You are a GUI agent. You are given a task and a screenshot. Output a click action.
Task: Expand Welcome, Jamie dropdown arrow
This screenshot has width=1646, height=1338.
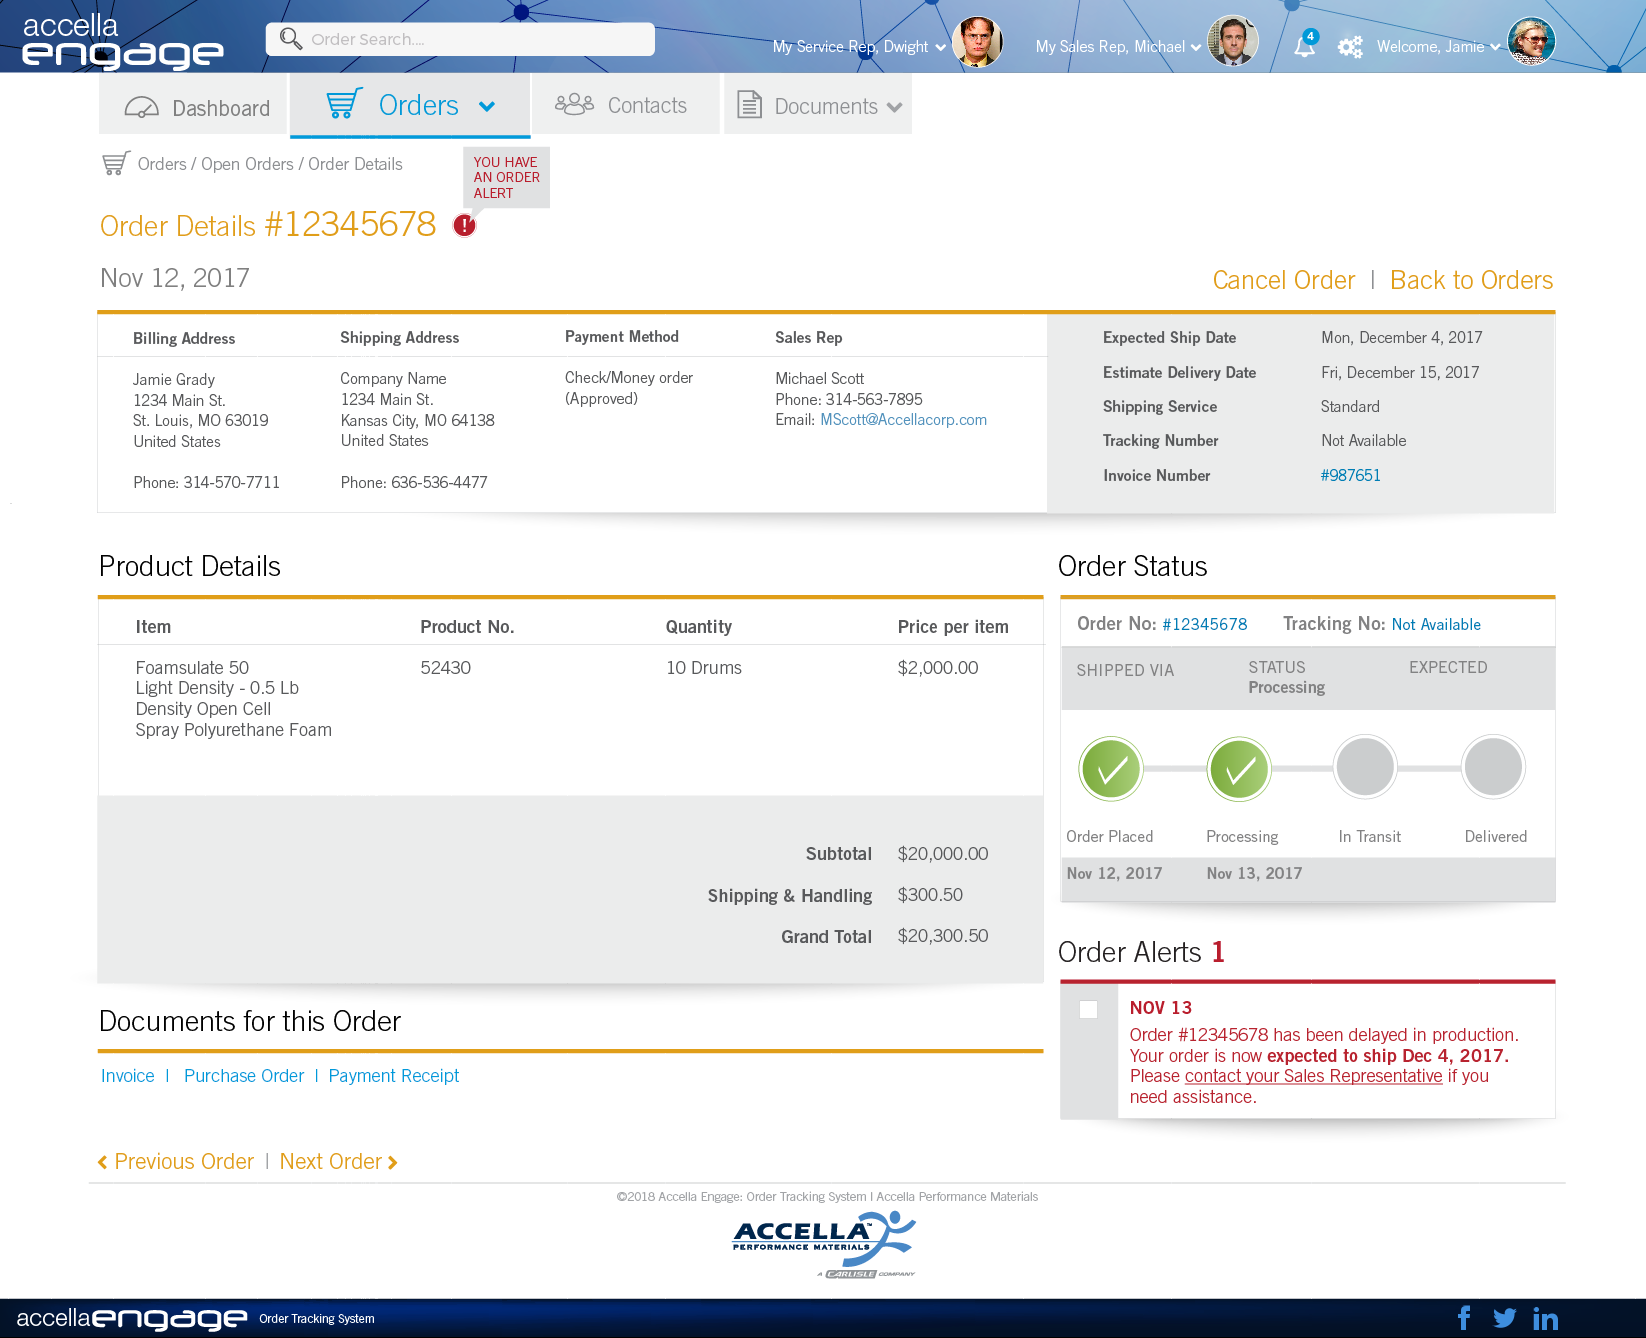pos(1495,47)
